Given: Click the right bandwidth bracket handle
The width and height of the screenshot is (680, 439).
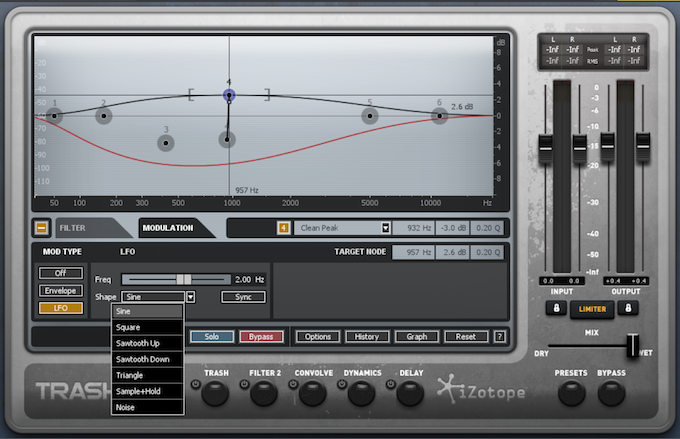Looking at the screenshot, I should pos(267,95).
